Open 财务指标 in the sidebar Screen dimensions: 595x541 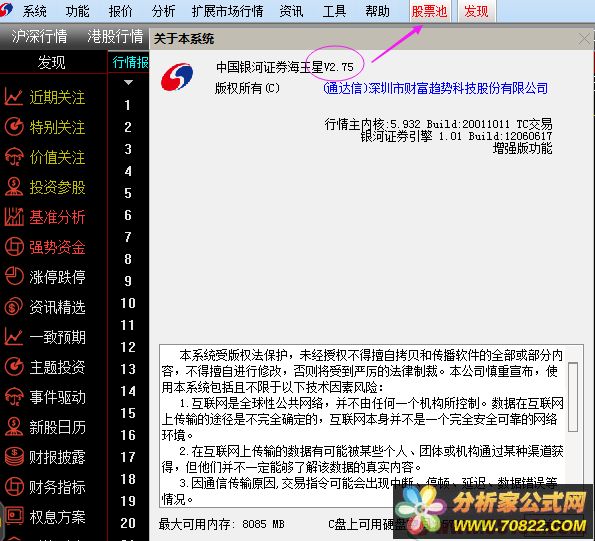[x=57, y=487]
